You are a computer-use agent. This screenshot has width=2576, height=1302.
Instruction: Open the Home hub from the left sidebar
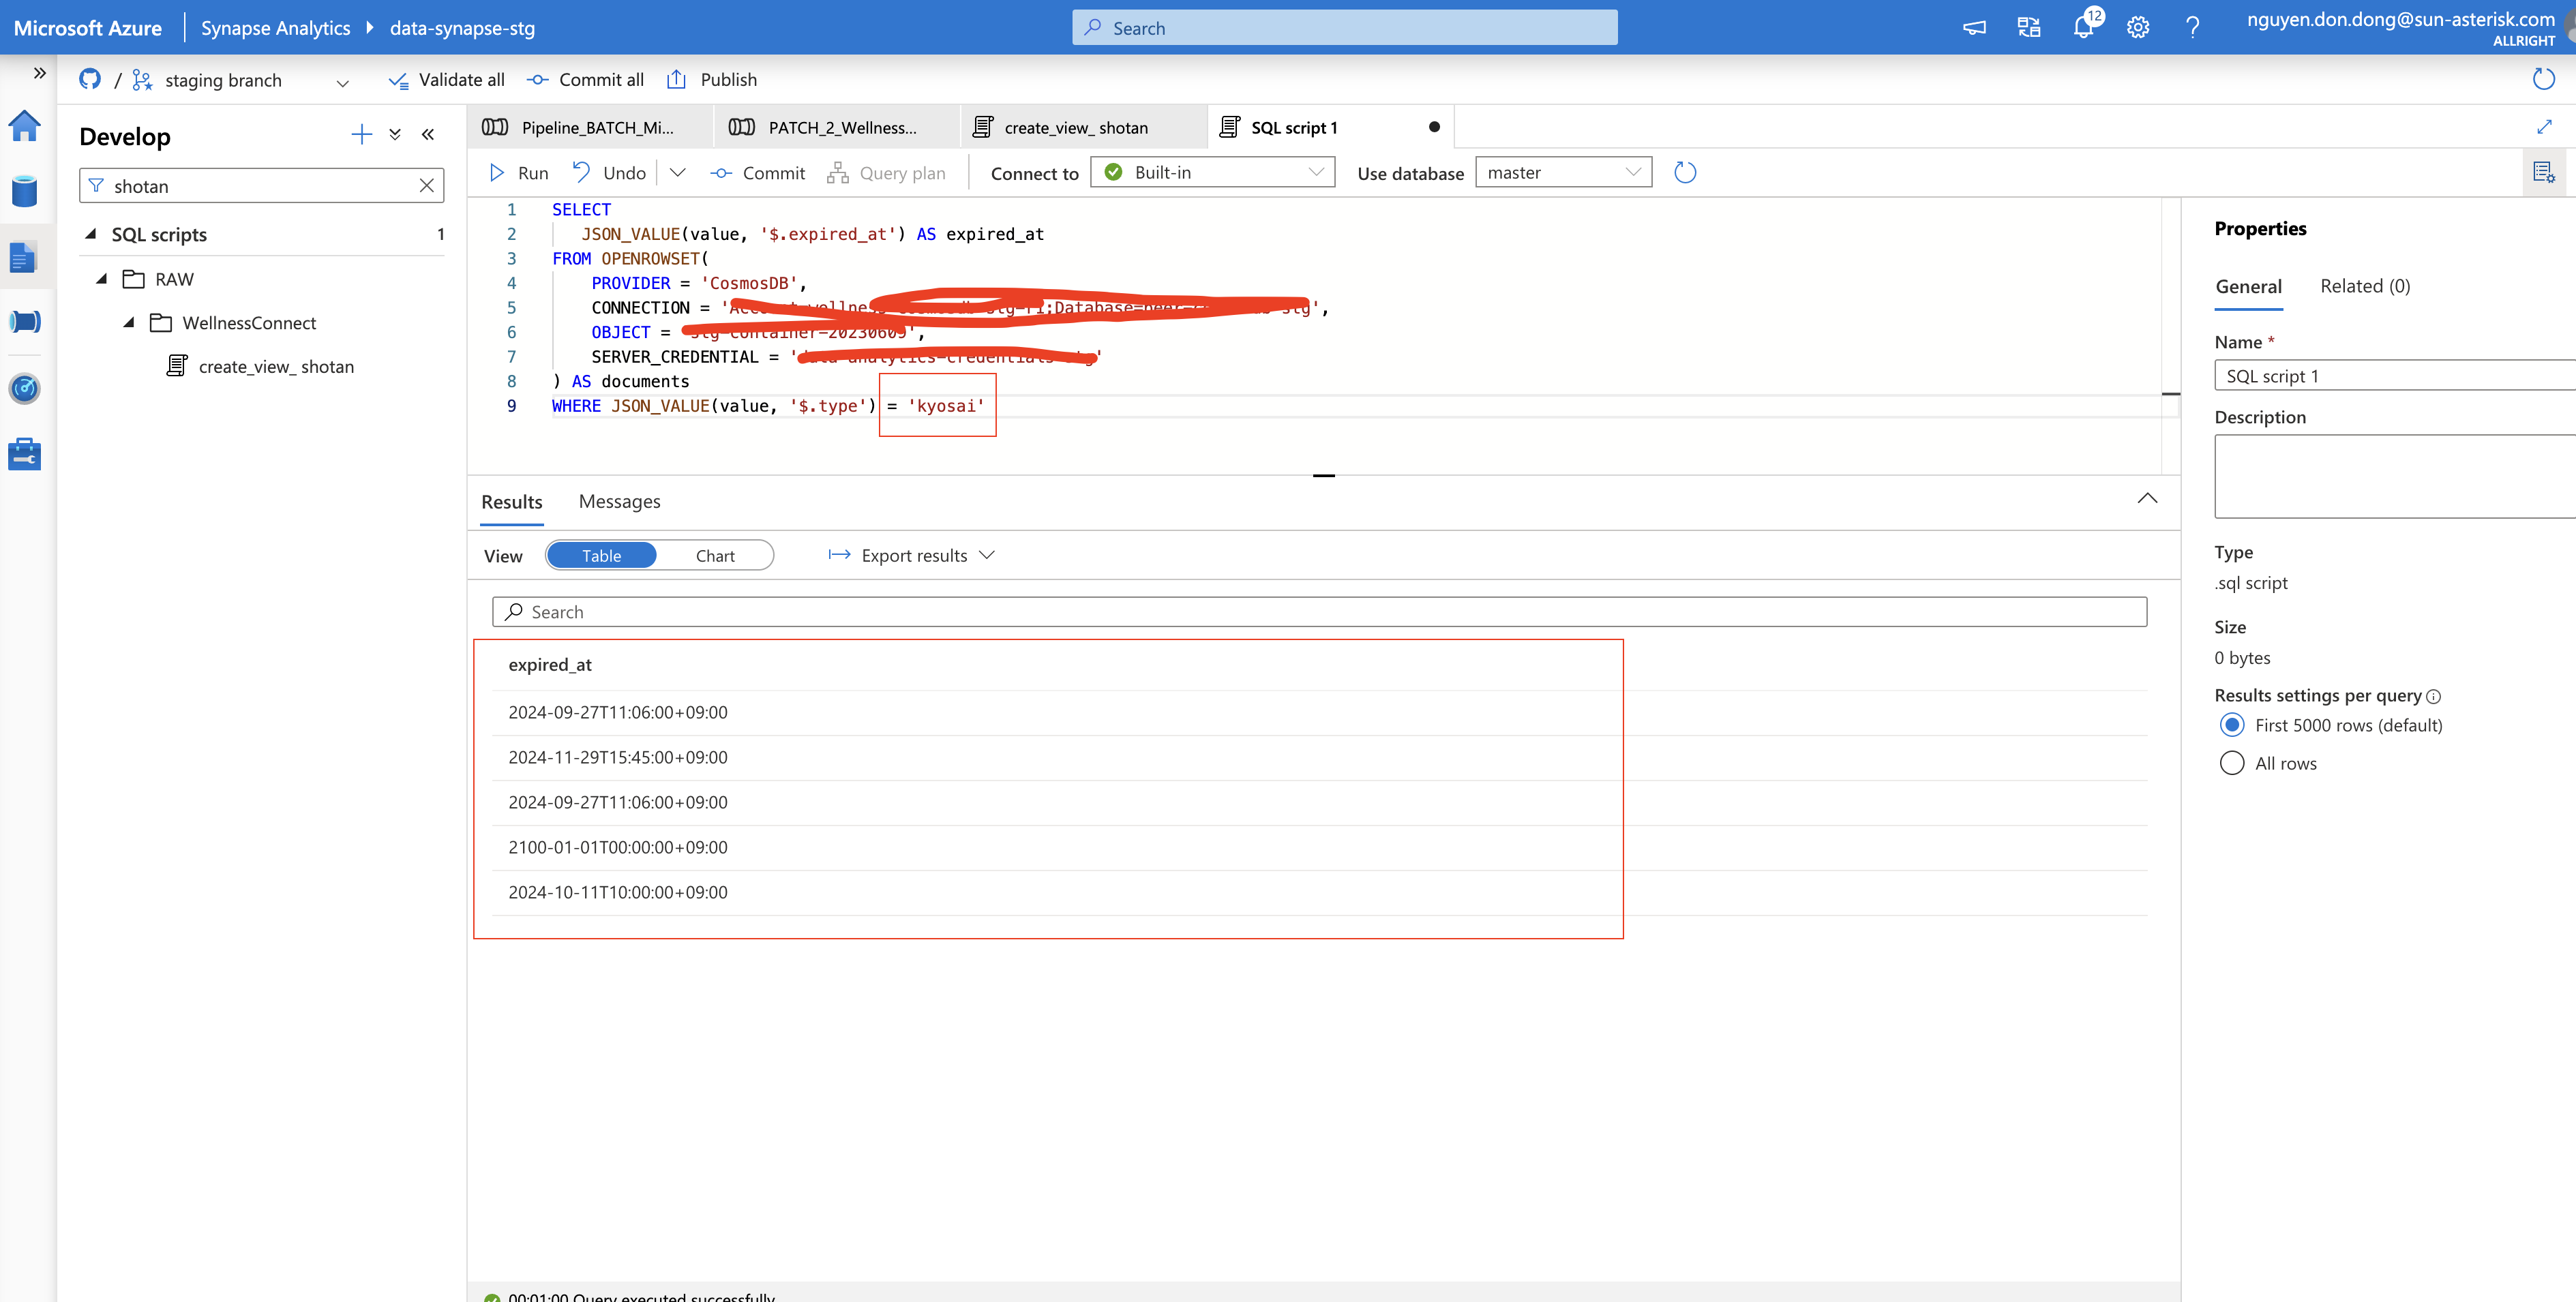[x=24, y=126]
